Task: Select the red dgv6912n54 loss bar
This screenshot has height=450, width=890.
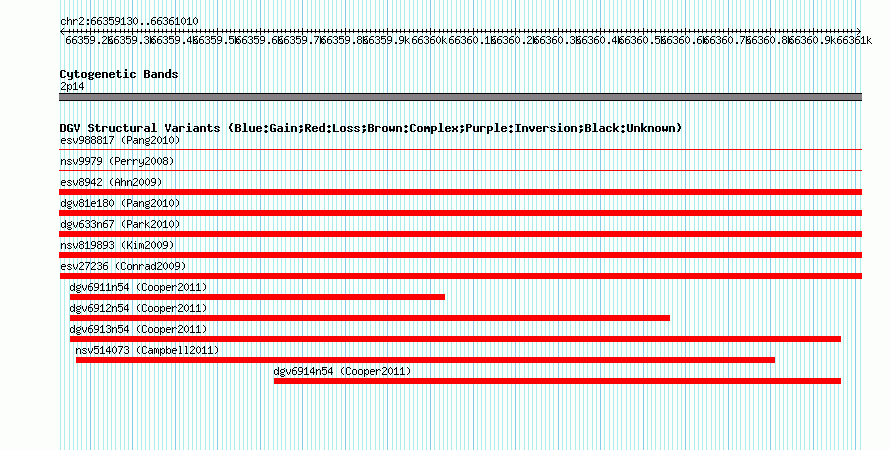Action: click(x=370, y=318)
